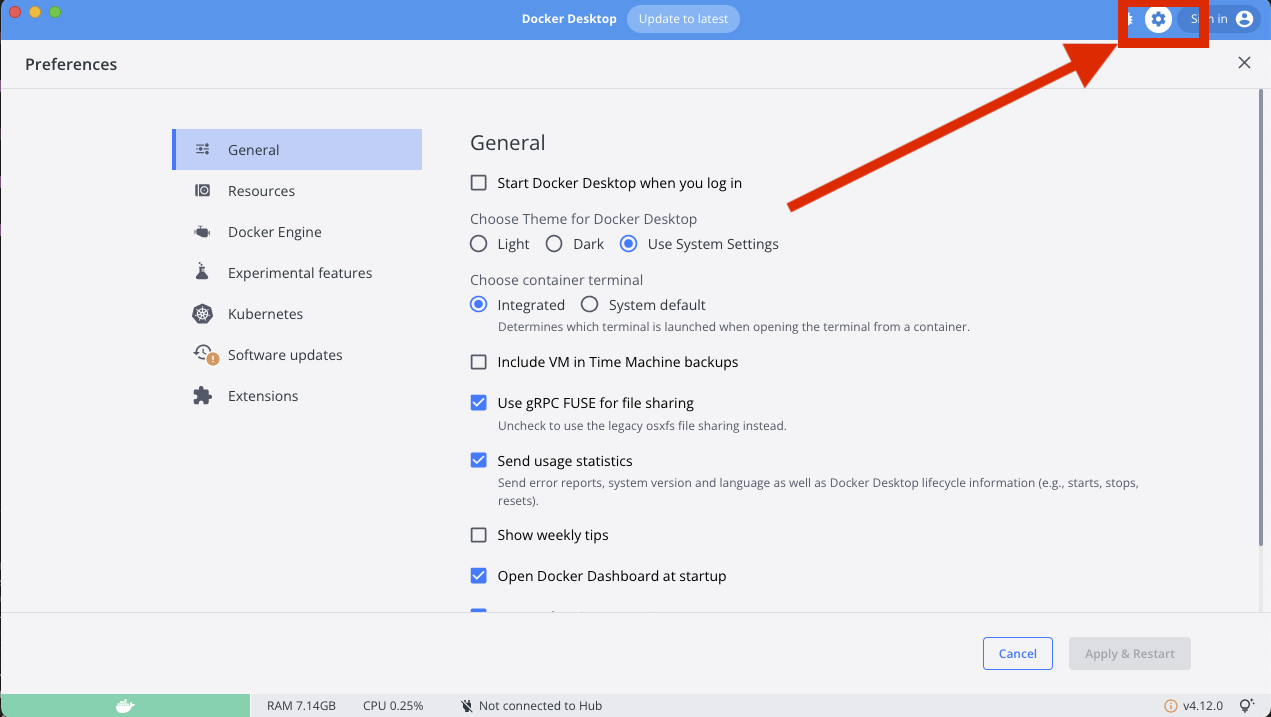Uncheck Open Docker Dashboard at startup
1271x717 pixels.
click(479, 576)
